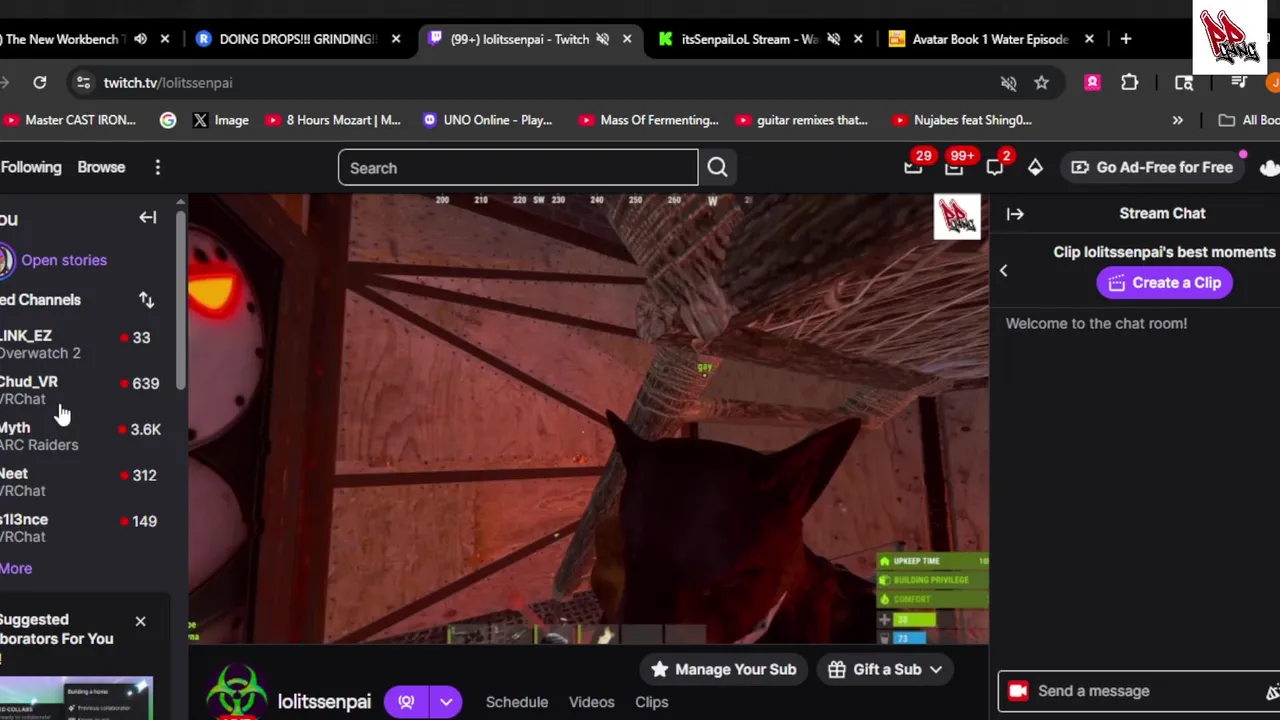Open the guitar remixes bookmark

[x=801, y=120]
